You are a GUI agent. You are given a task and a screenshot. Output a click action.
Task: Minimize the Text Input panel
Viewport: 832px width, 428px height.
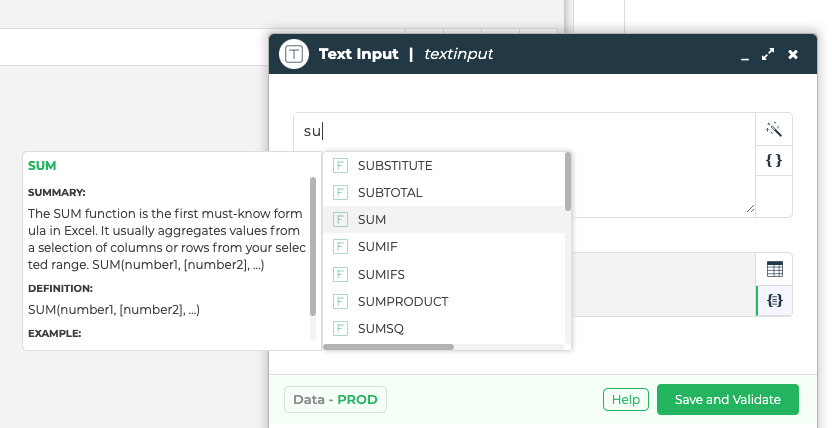click(x=745, y=57)
